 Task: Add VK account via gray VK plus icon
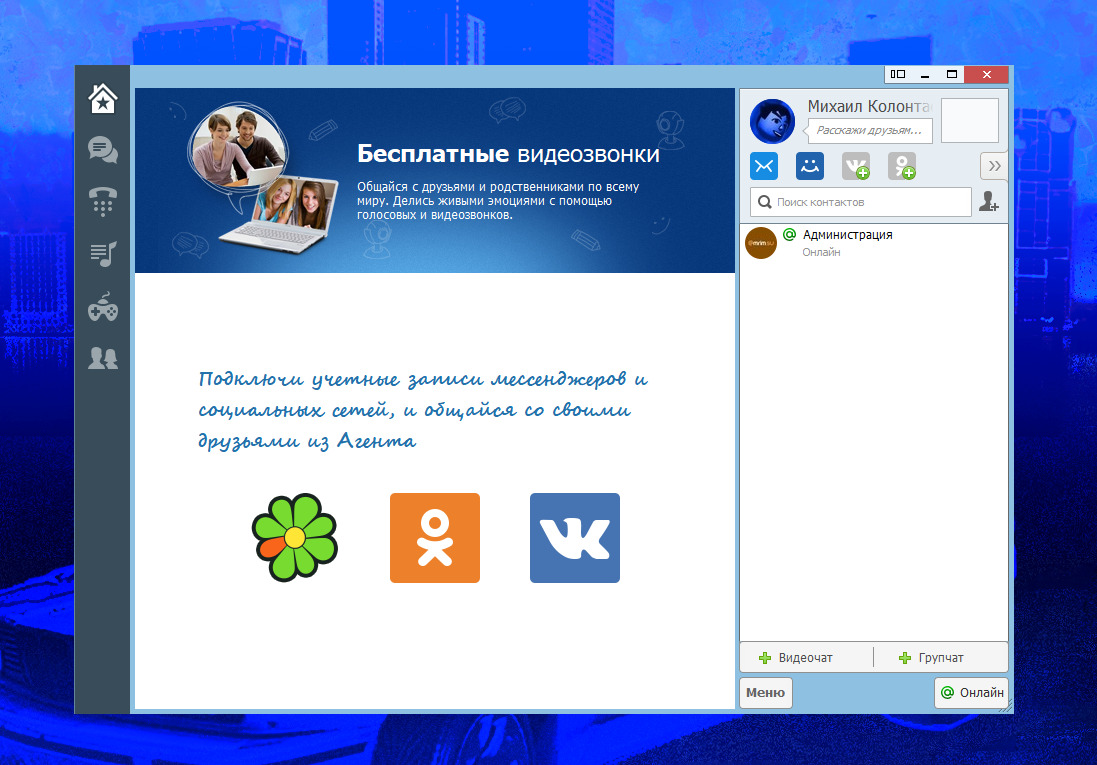point(856,167)
